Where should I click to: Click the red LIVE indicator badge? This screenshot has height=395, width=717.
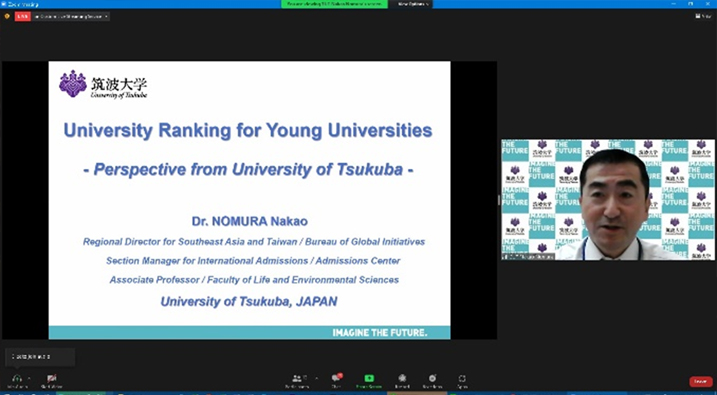(22, 16)
